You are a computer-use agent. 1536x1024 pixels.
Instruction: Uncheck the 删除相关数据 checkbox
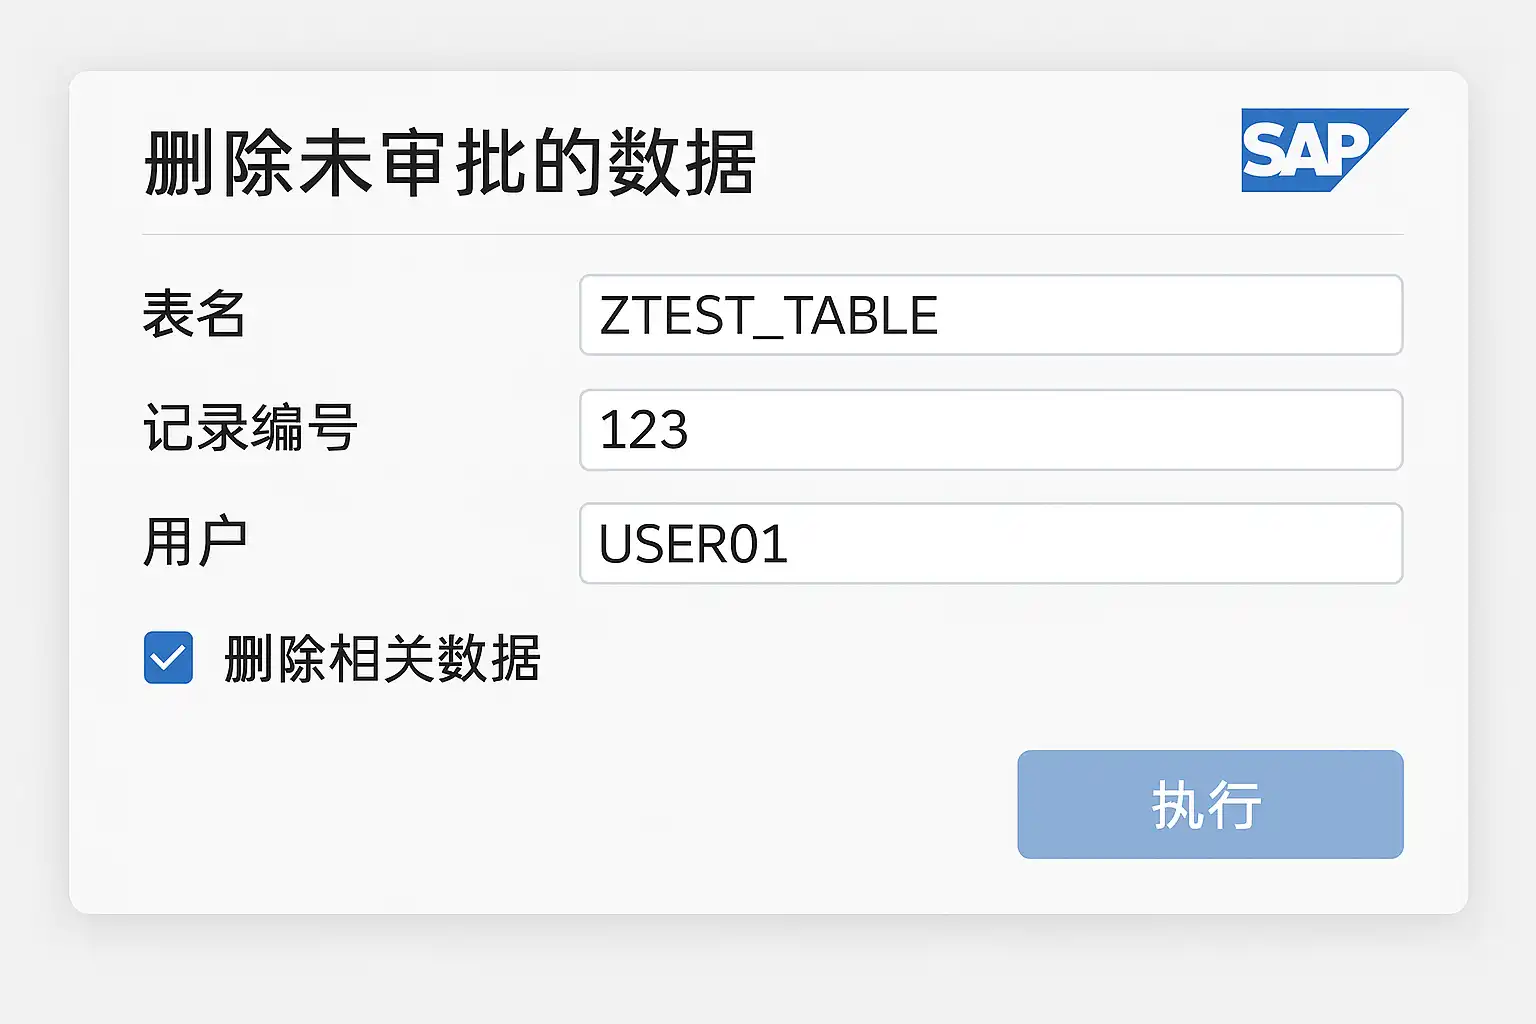point(168,658)
